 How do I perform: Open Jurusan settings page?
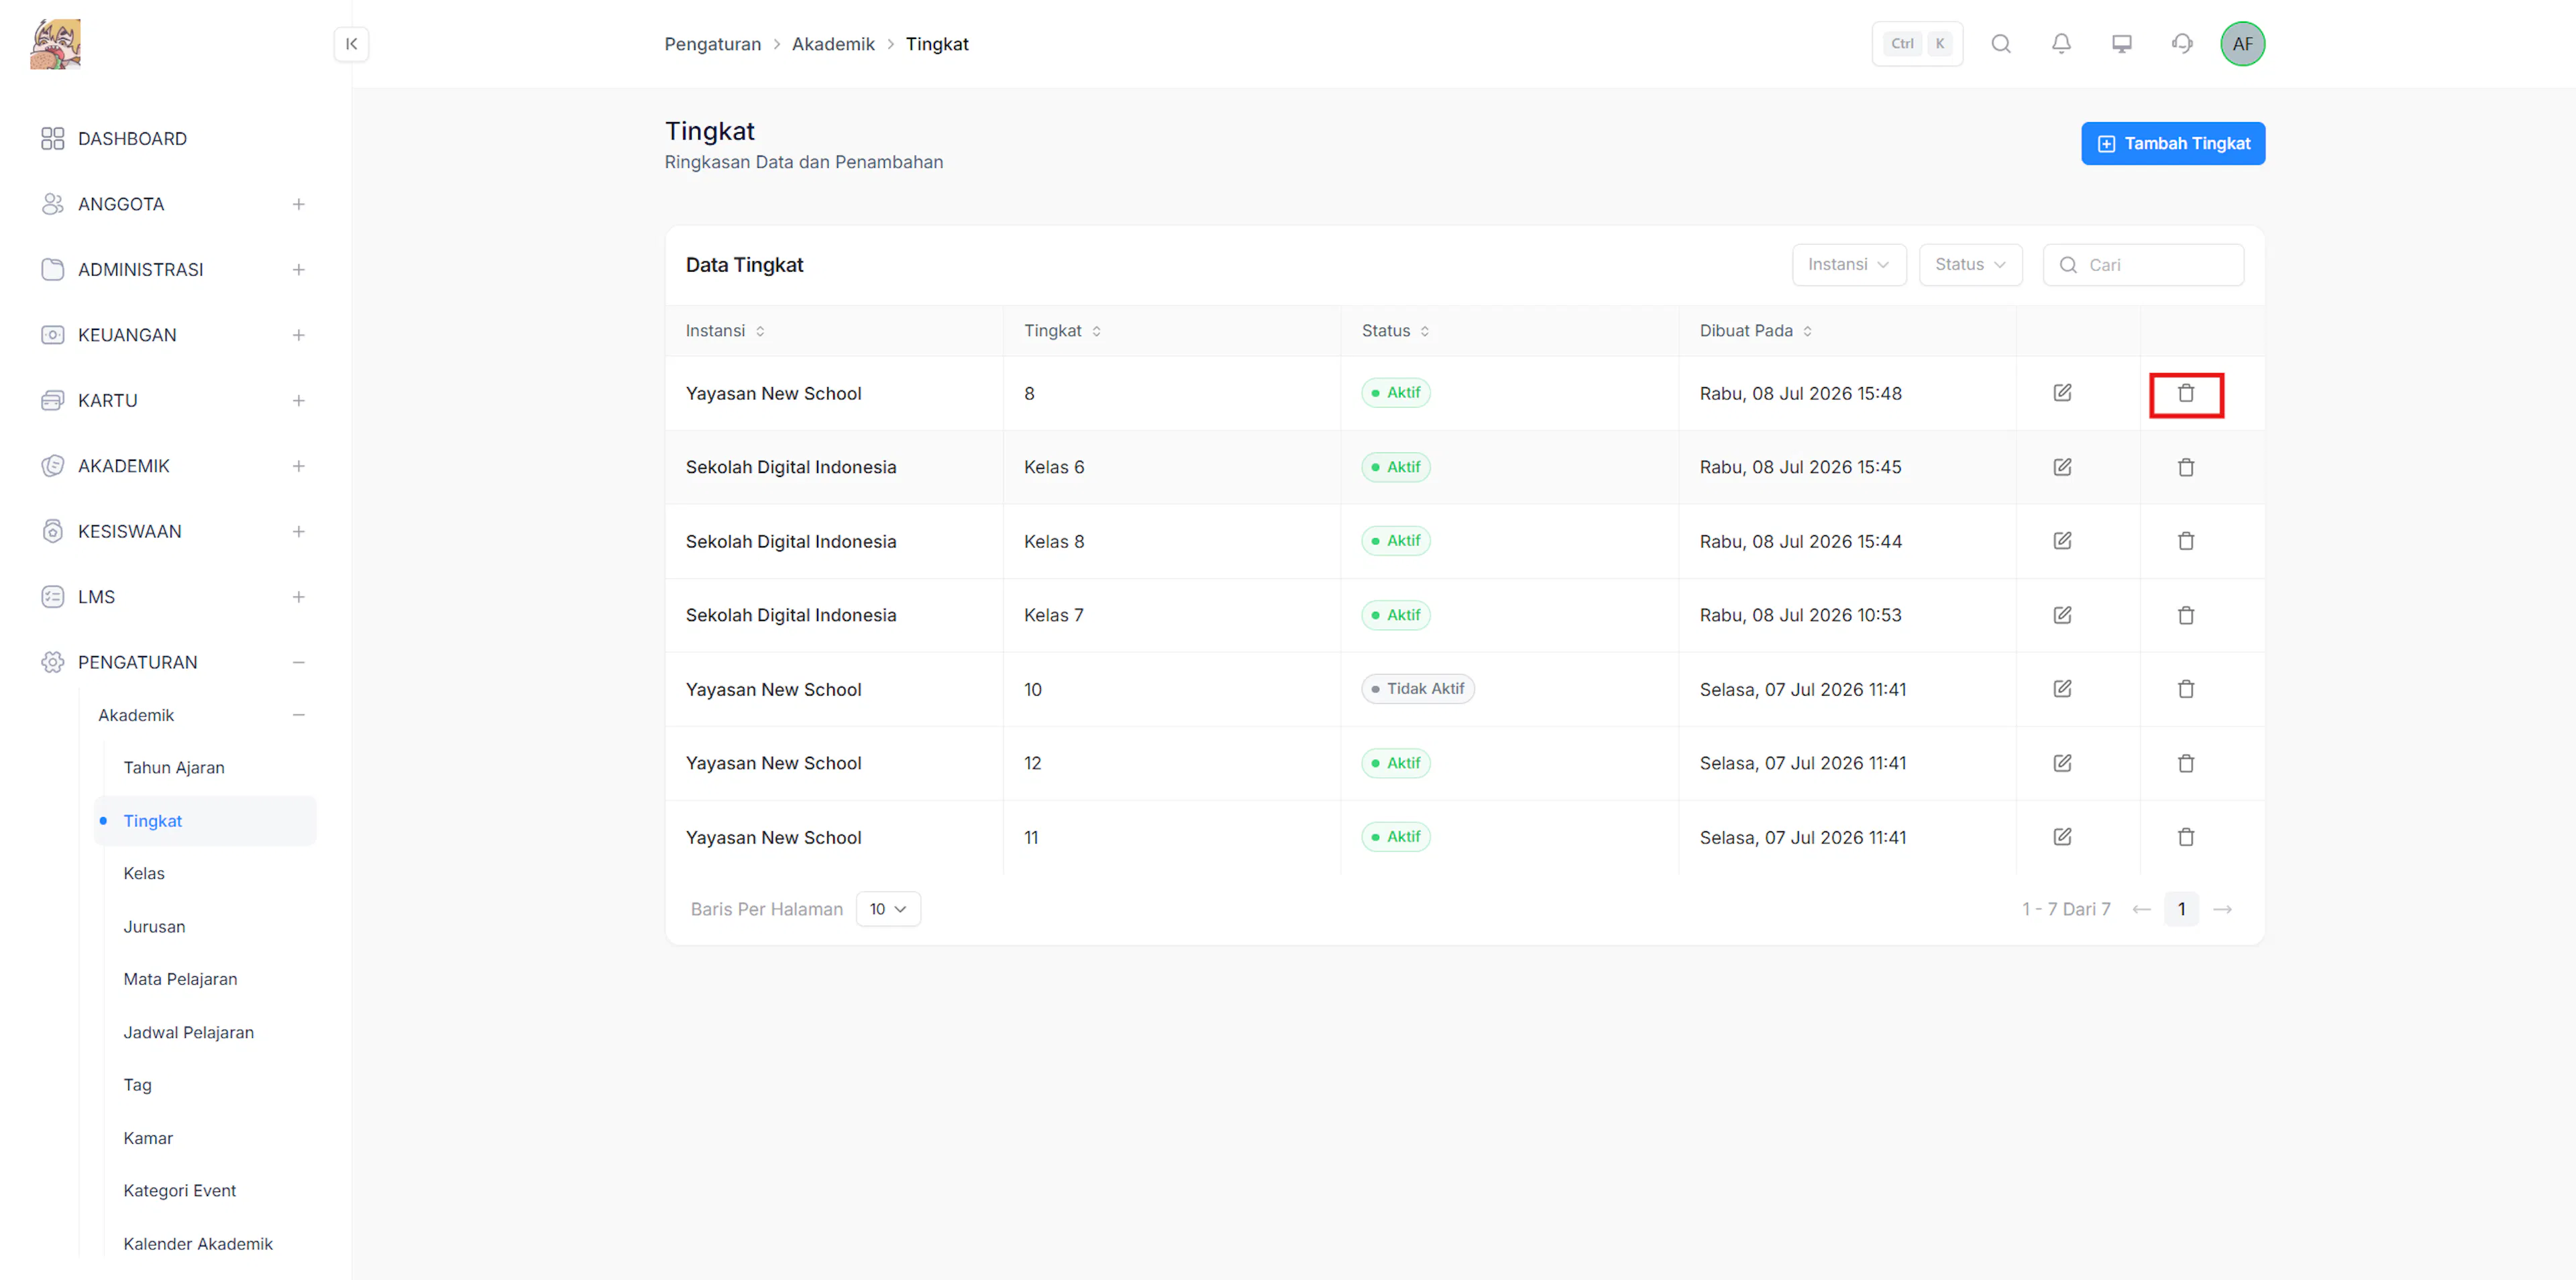pyautogui.click(x=154, y=927)
